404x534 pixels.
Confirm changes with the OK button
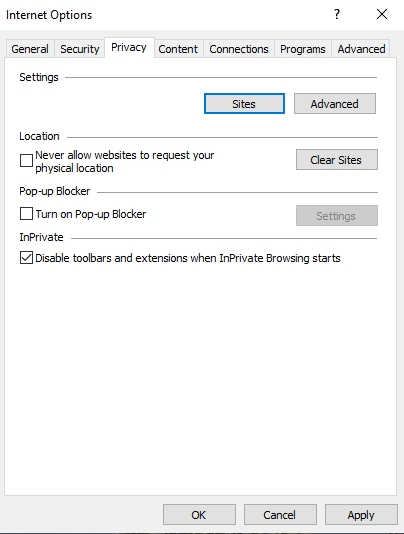click(x=199, y=515)
